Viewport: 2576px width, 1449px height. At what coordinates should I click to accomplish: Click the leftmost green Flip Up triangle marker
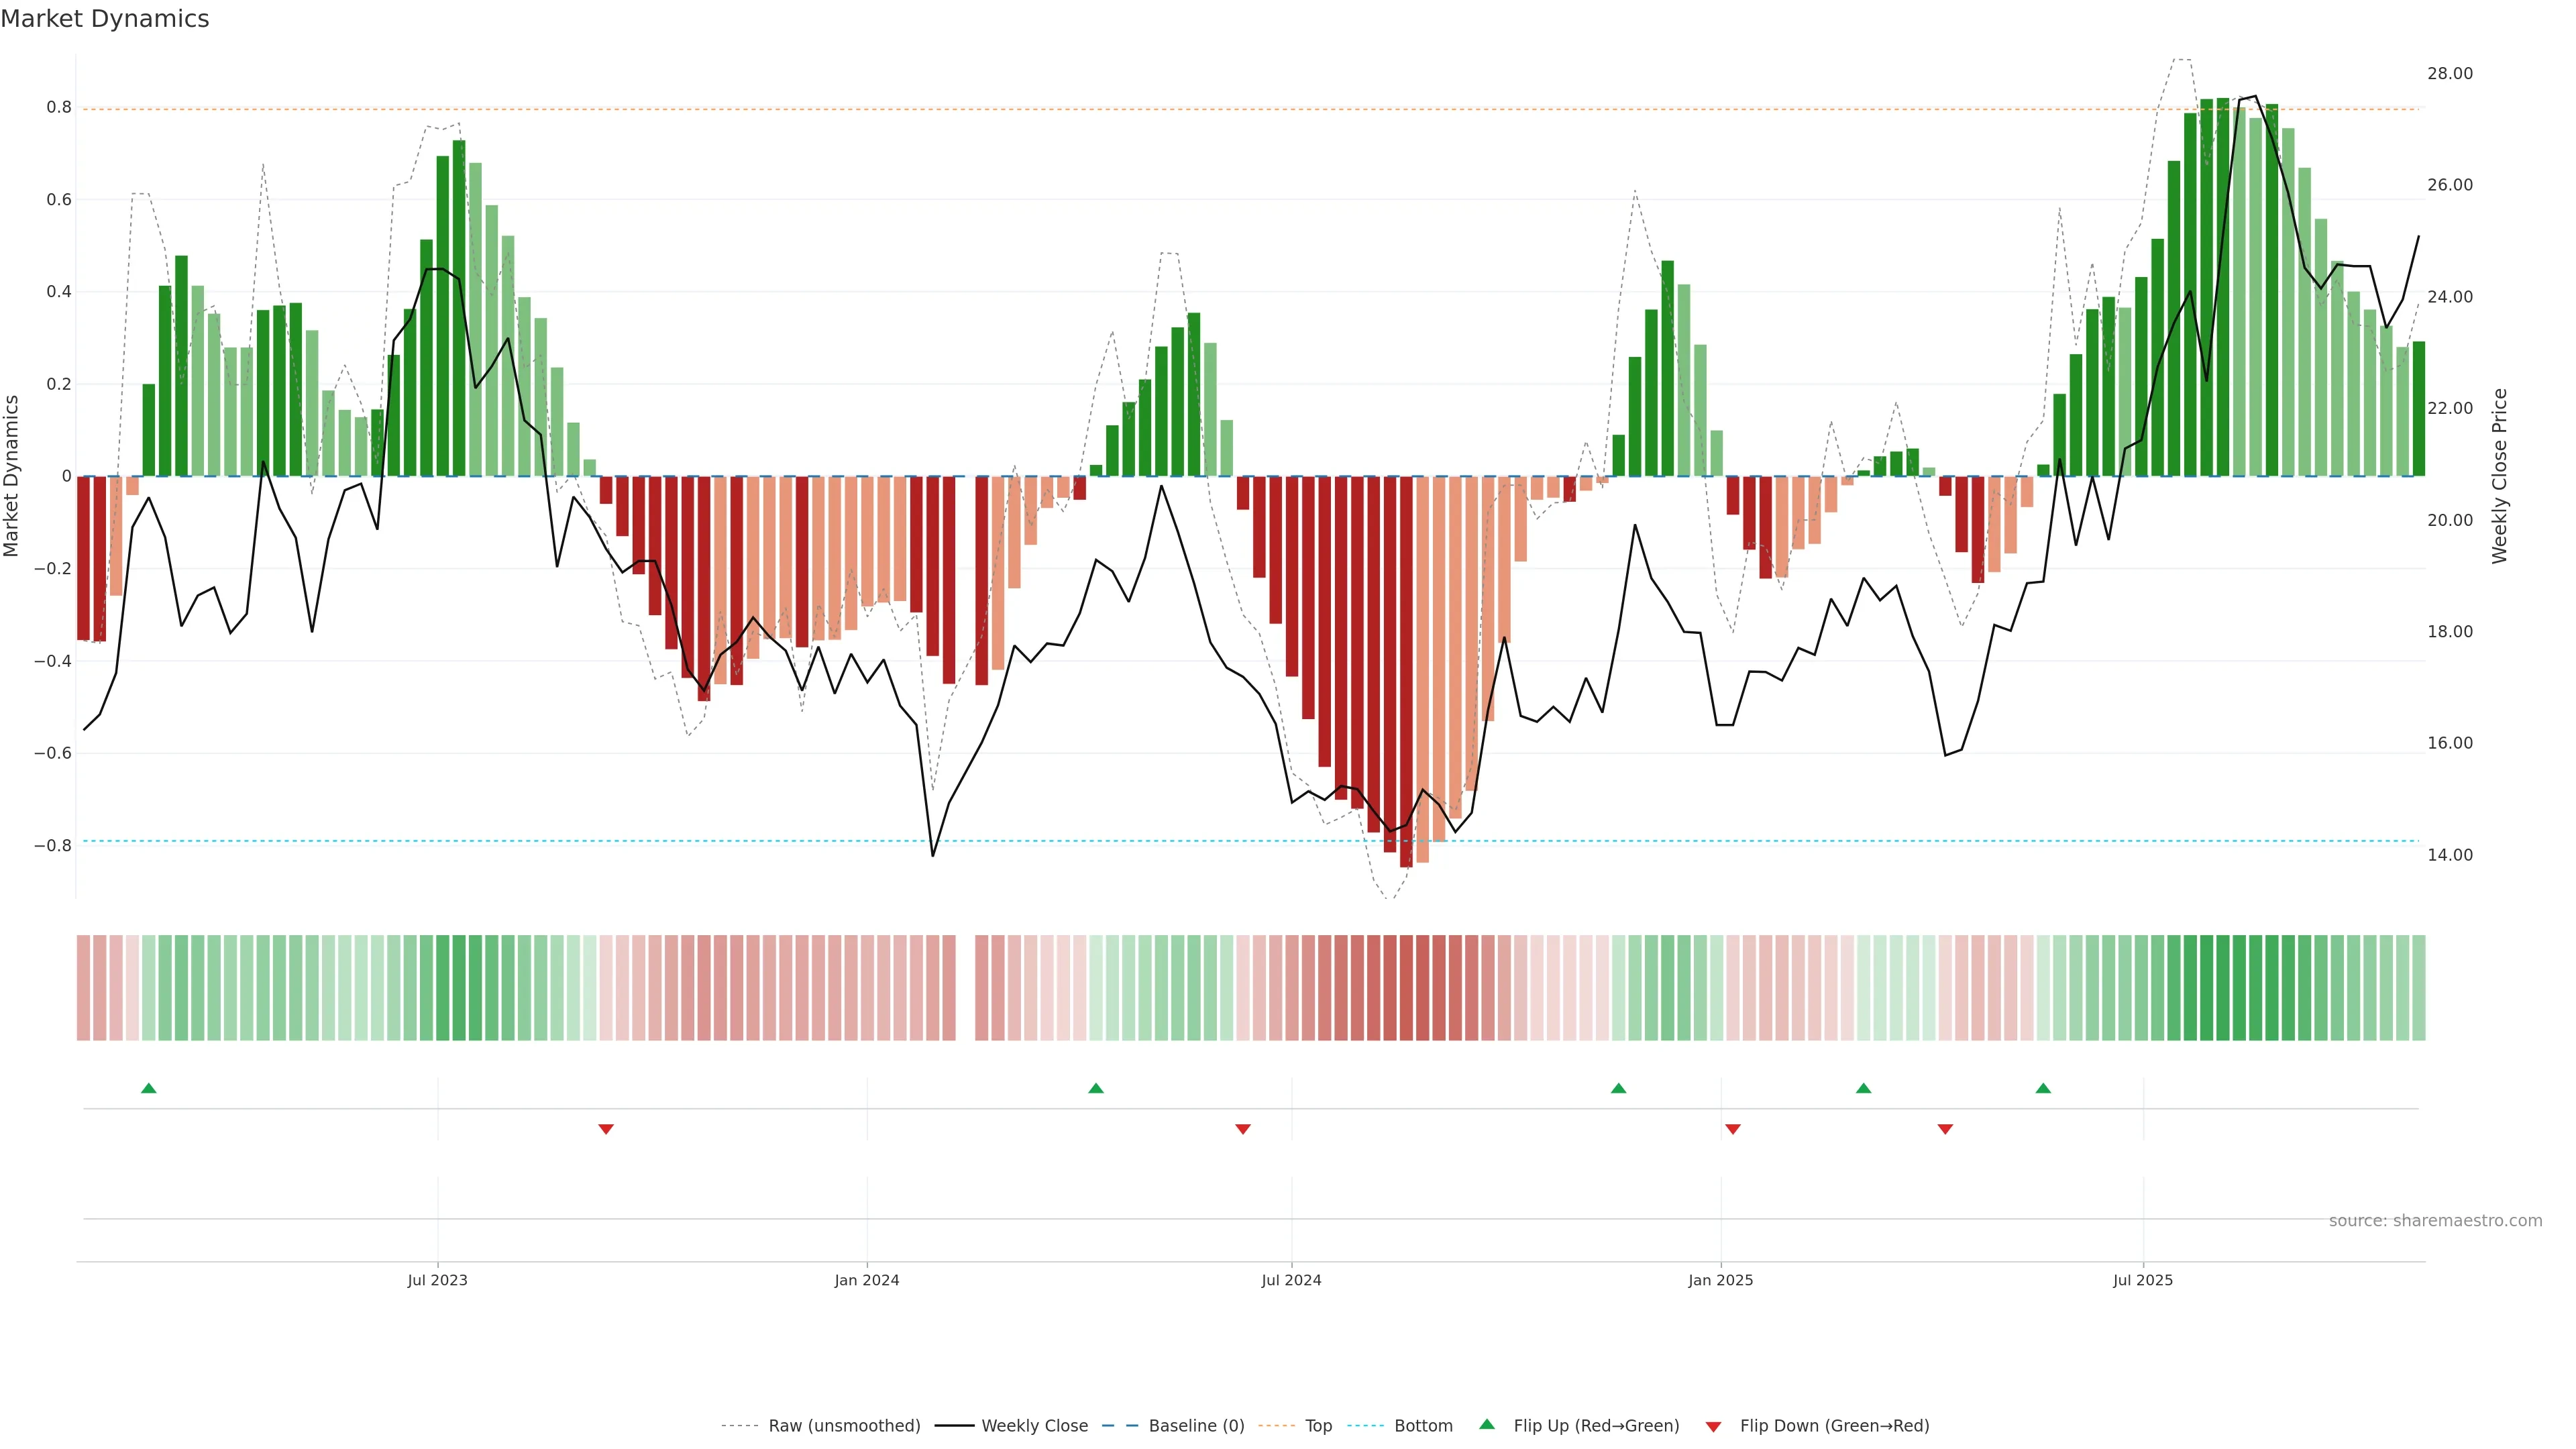click(149, 1088)
